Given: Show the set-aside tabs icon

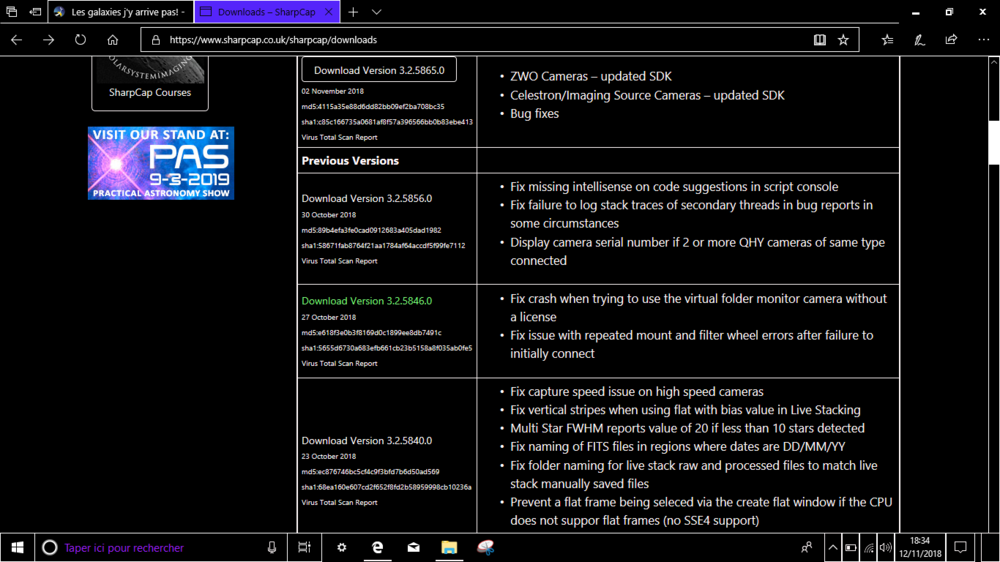Looking at the screenshot, I should click(11, 11).
